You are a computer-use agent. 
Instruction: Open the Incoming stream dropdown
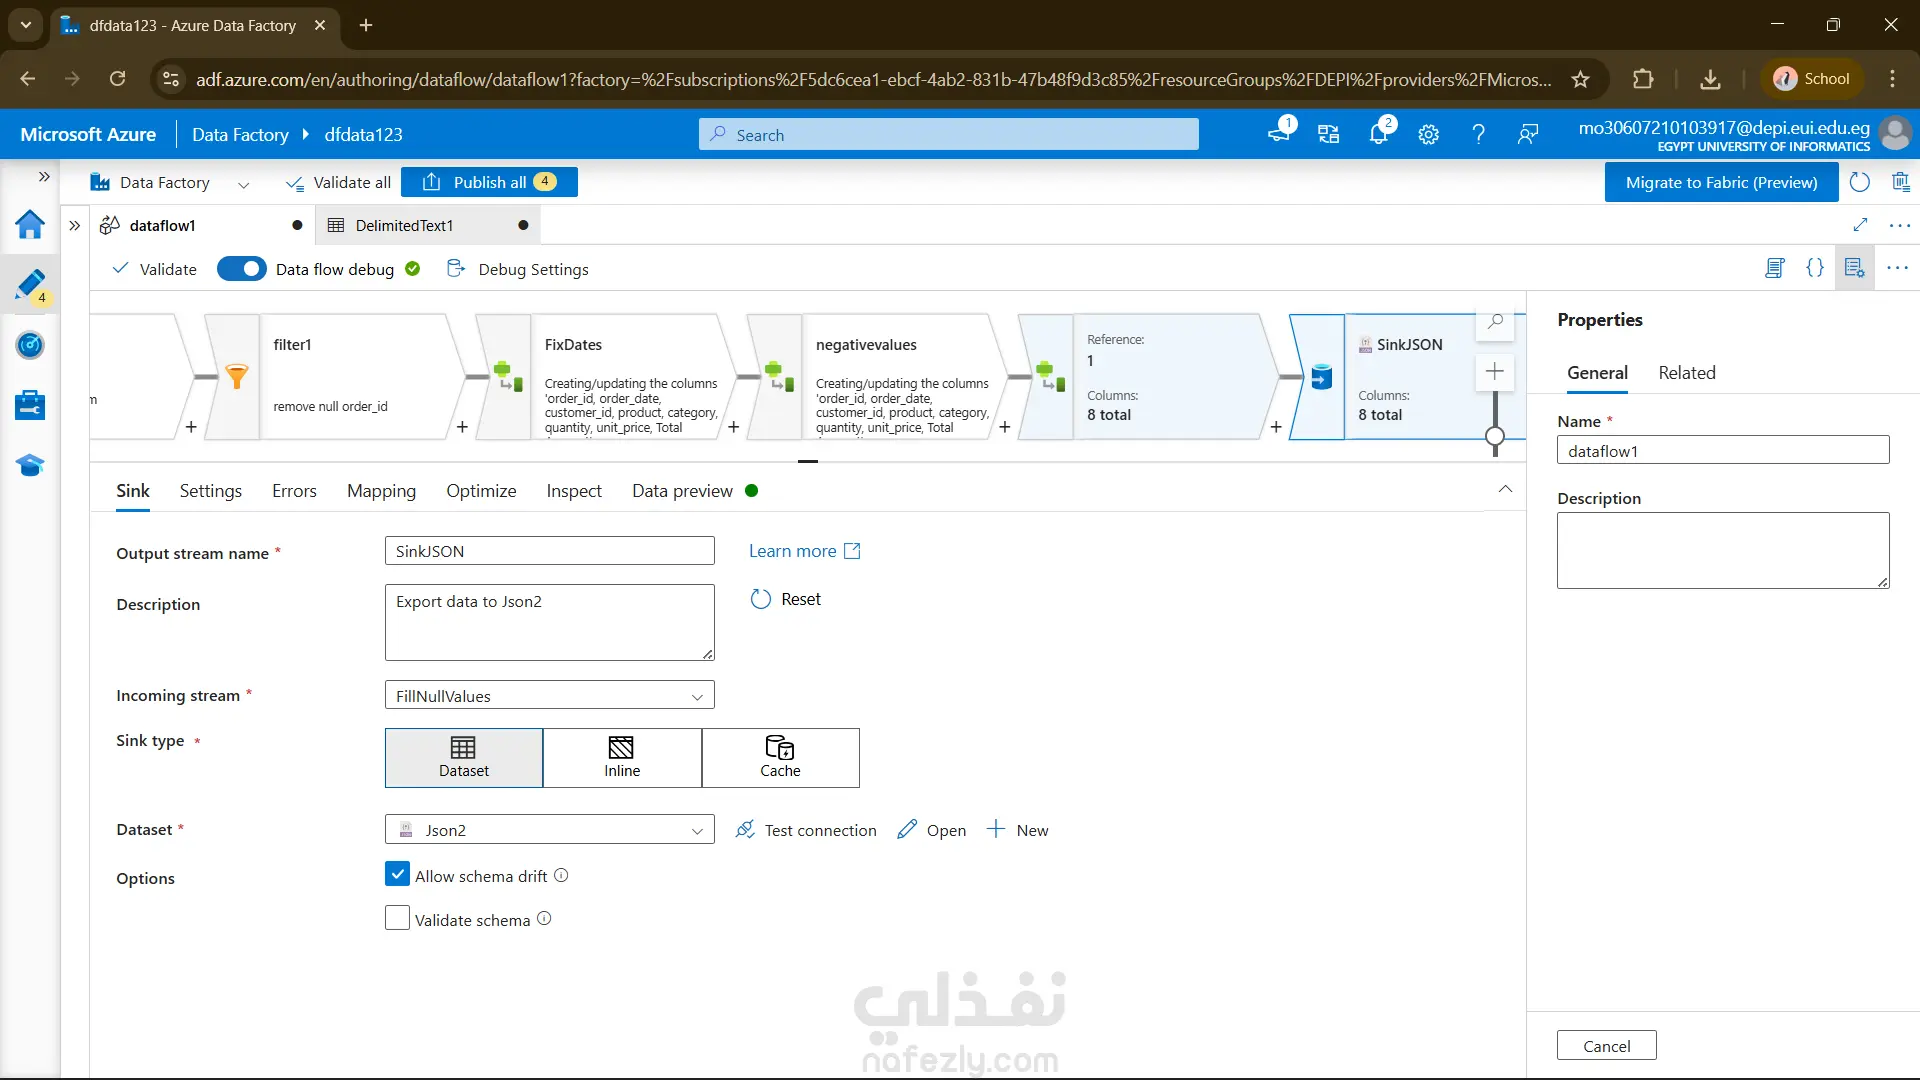pos(550,696)
